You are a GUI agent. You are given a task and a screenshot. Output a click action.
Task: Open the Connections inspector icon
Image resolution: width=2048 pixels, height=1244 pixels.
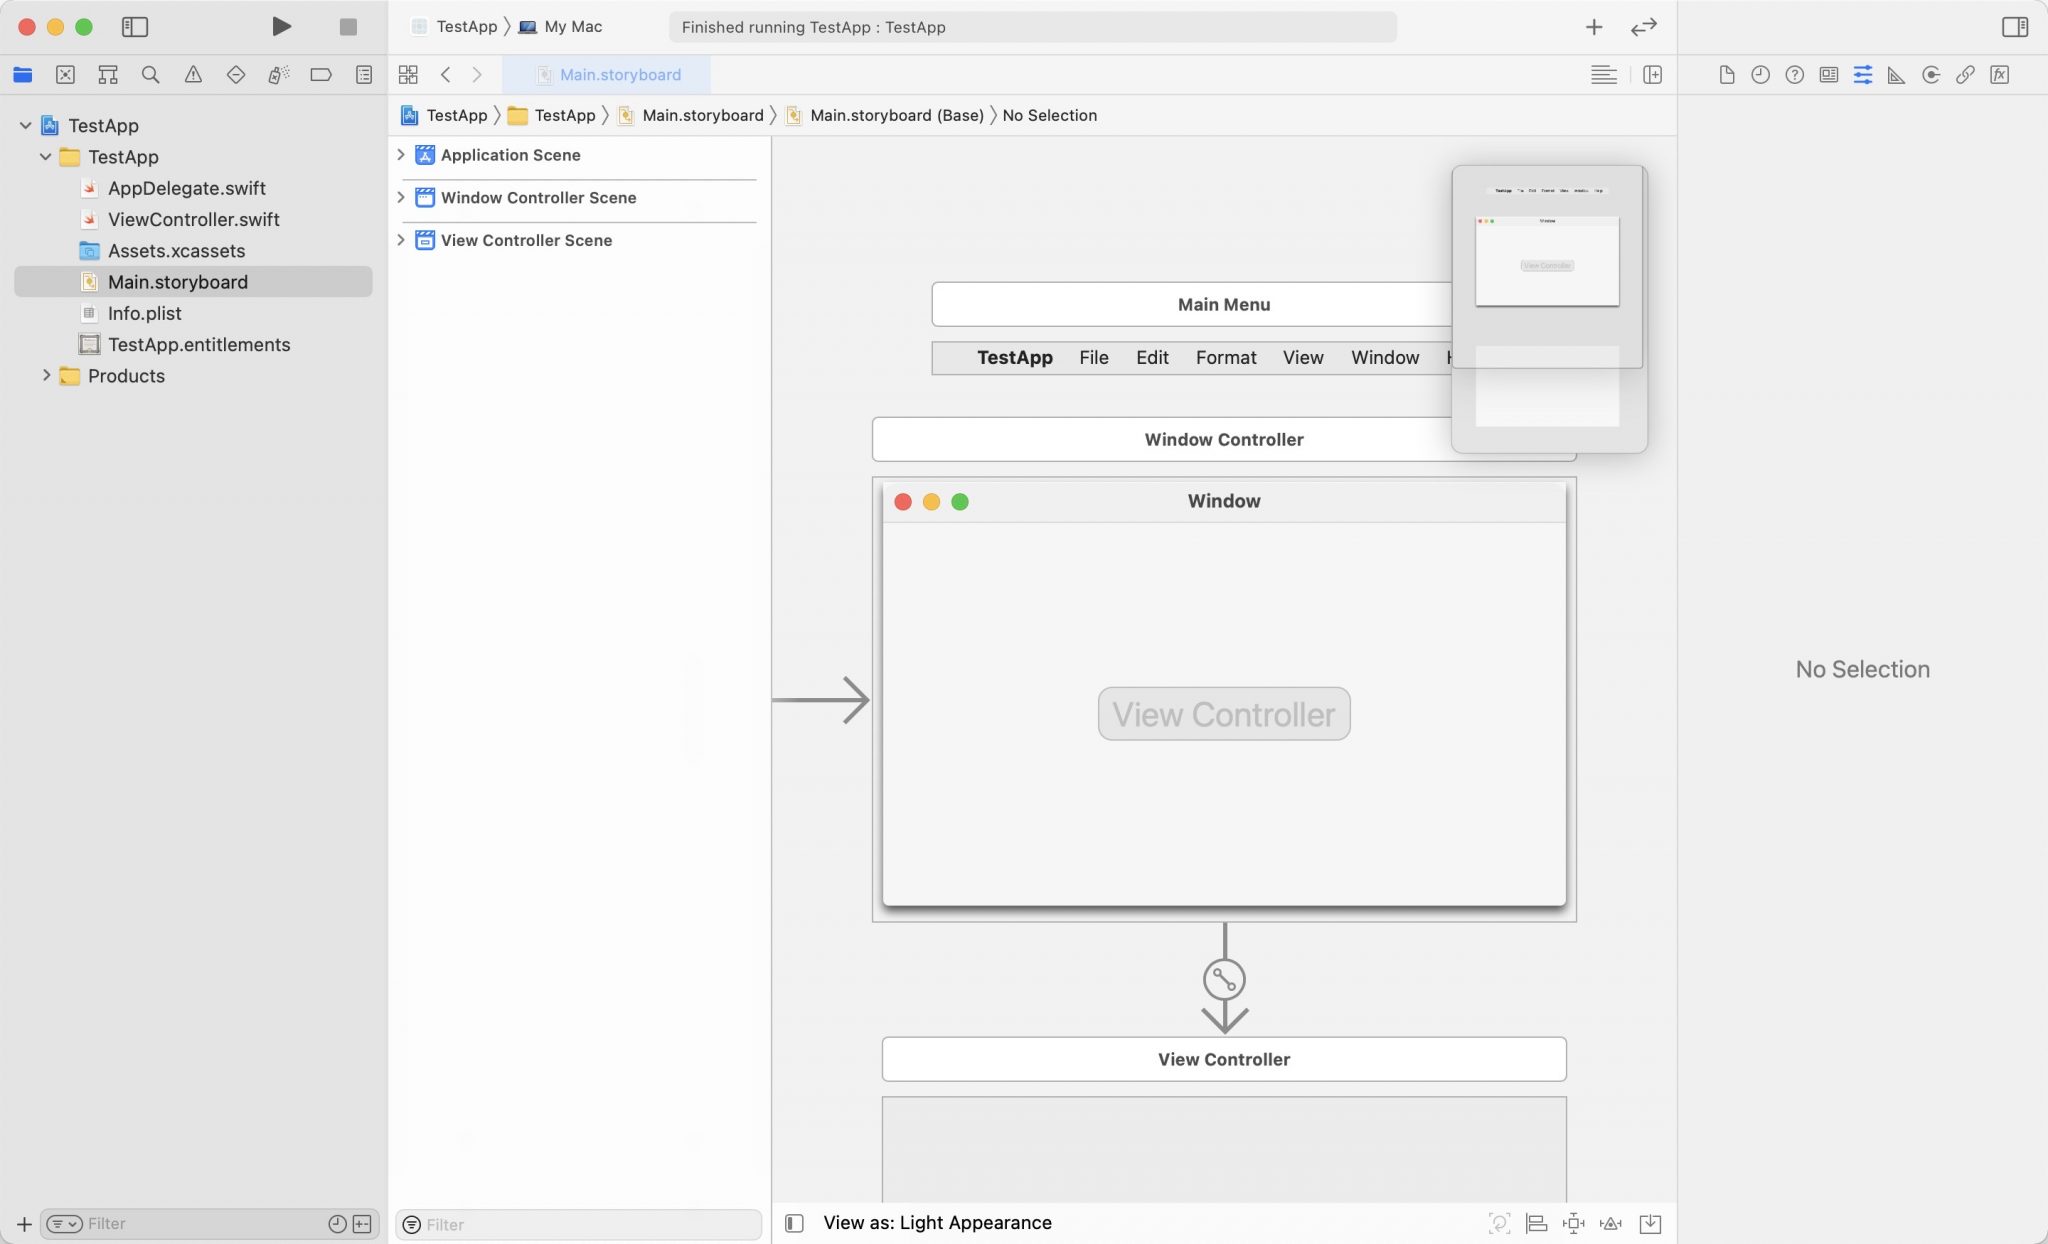[x=1930, y=74]
